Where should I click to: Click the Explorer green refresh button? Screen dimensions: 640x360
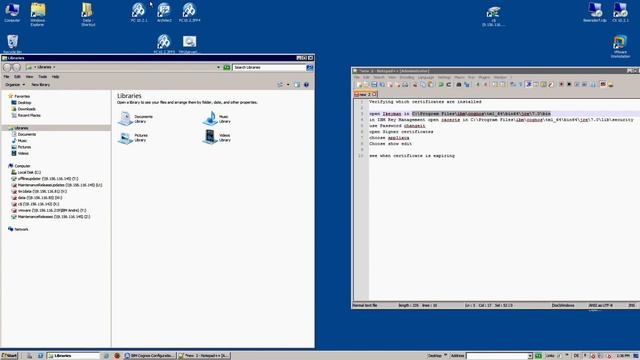pos(227,67)
